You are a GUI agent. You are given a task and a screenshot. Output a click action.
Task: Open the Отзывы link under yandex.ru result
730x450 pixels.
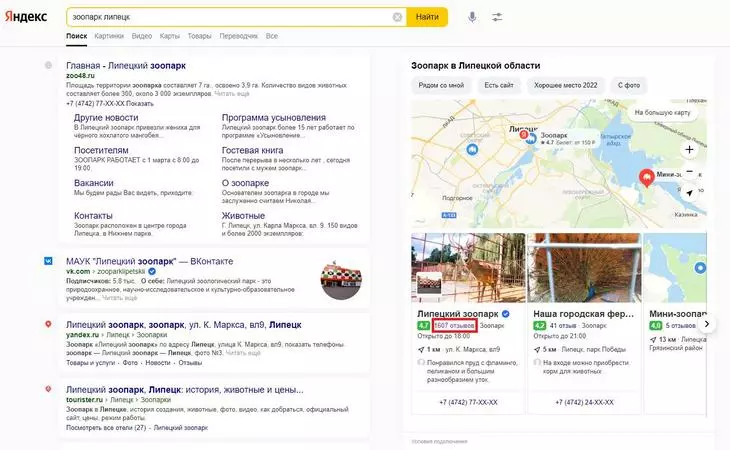tap(190, 363)
